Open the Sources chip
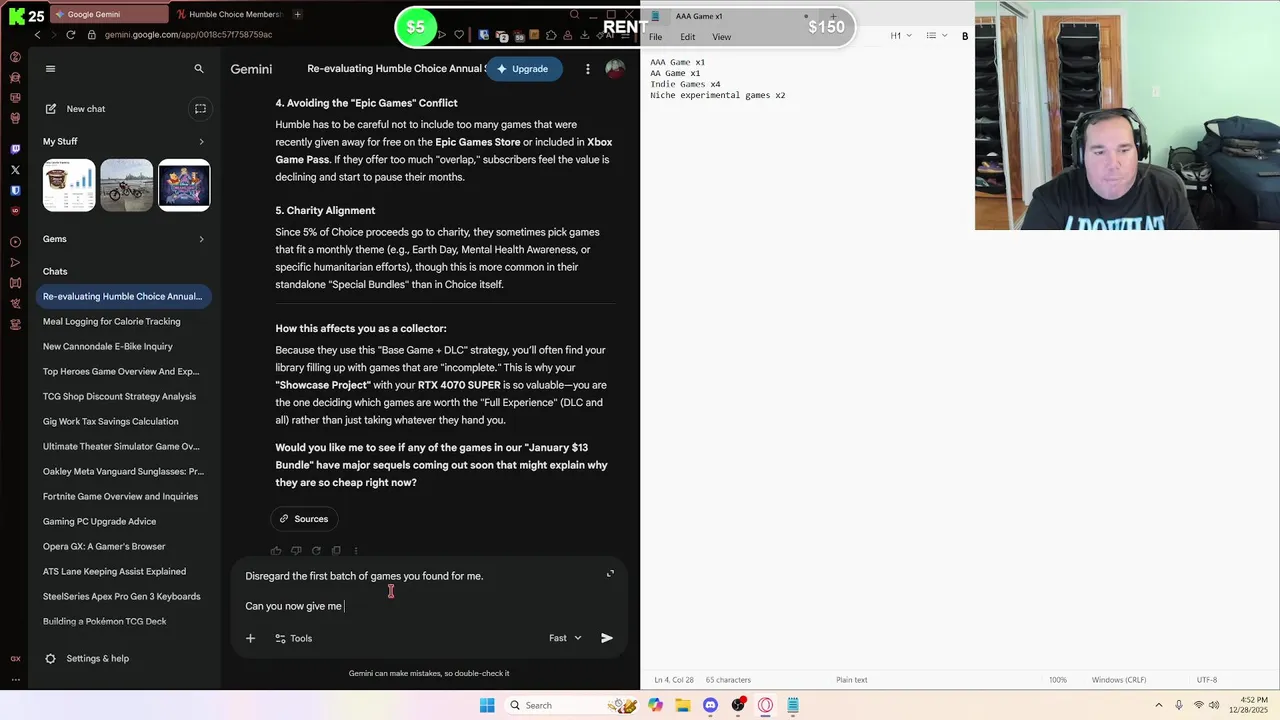Viewport: 1280px width, 720px height. tap(304, 519)
